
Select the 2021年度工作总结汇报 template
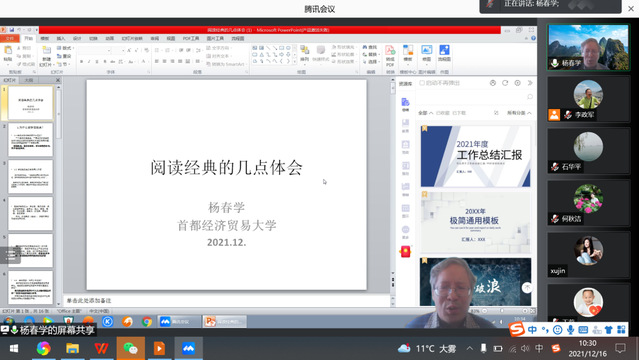(476, 156)
